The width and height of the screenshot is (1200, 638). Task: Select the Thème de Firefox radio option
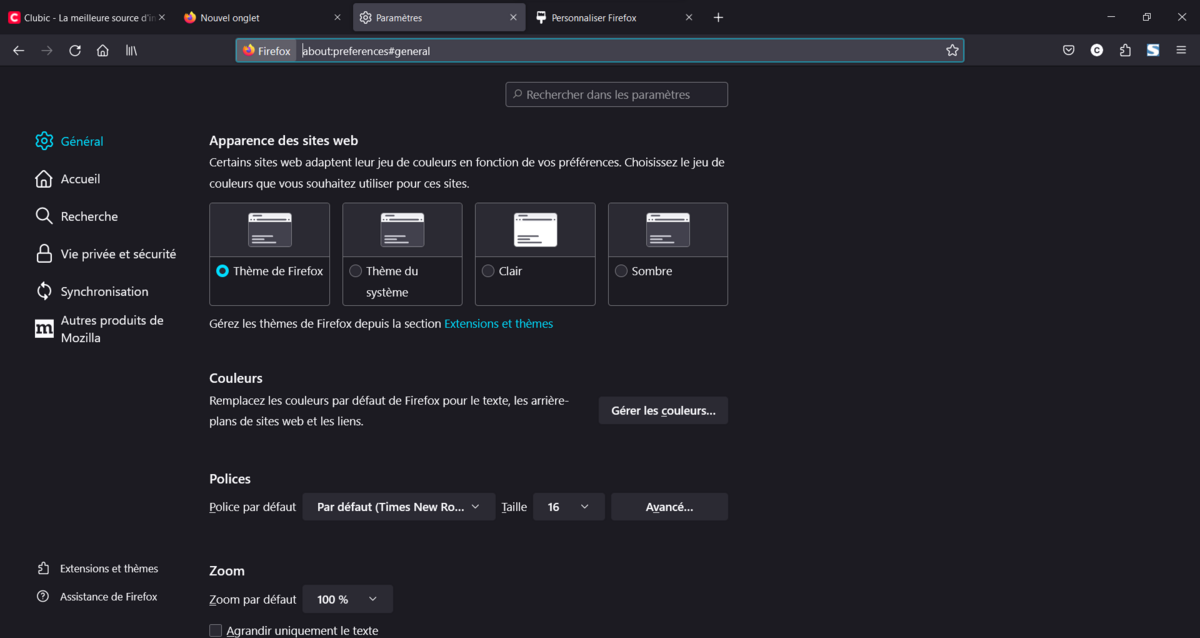pyautogui.click(x=222, y=271)
